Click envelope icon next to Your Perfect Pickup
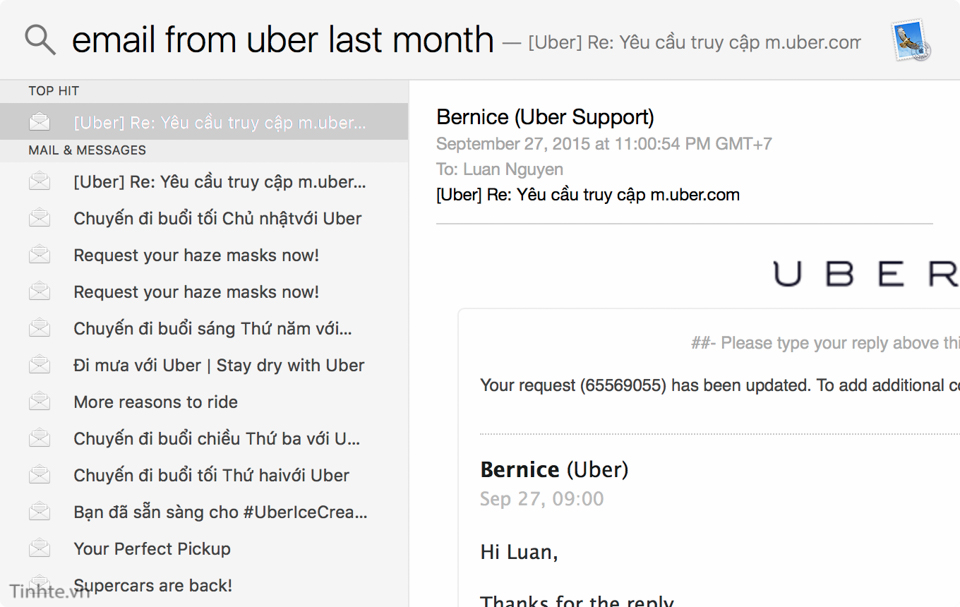The height and width of the screenshot is (607, 960). pos(39,548)
